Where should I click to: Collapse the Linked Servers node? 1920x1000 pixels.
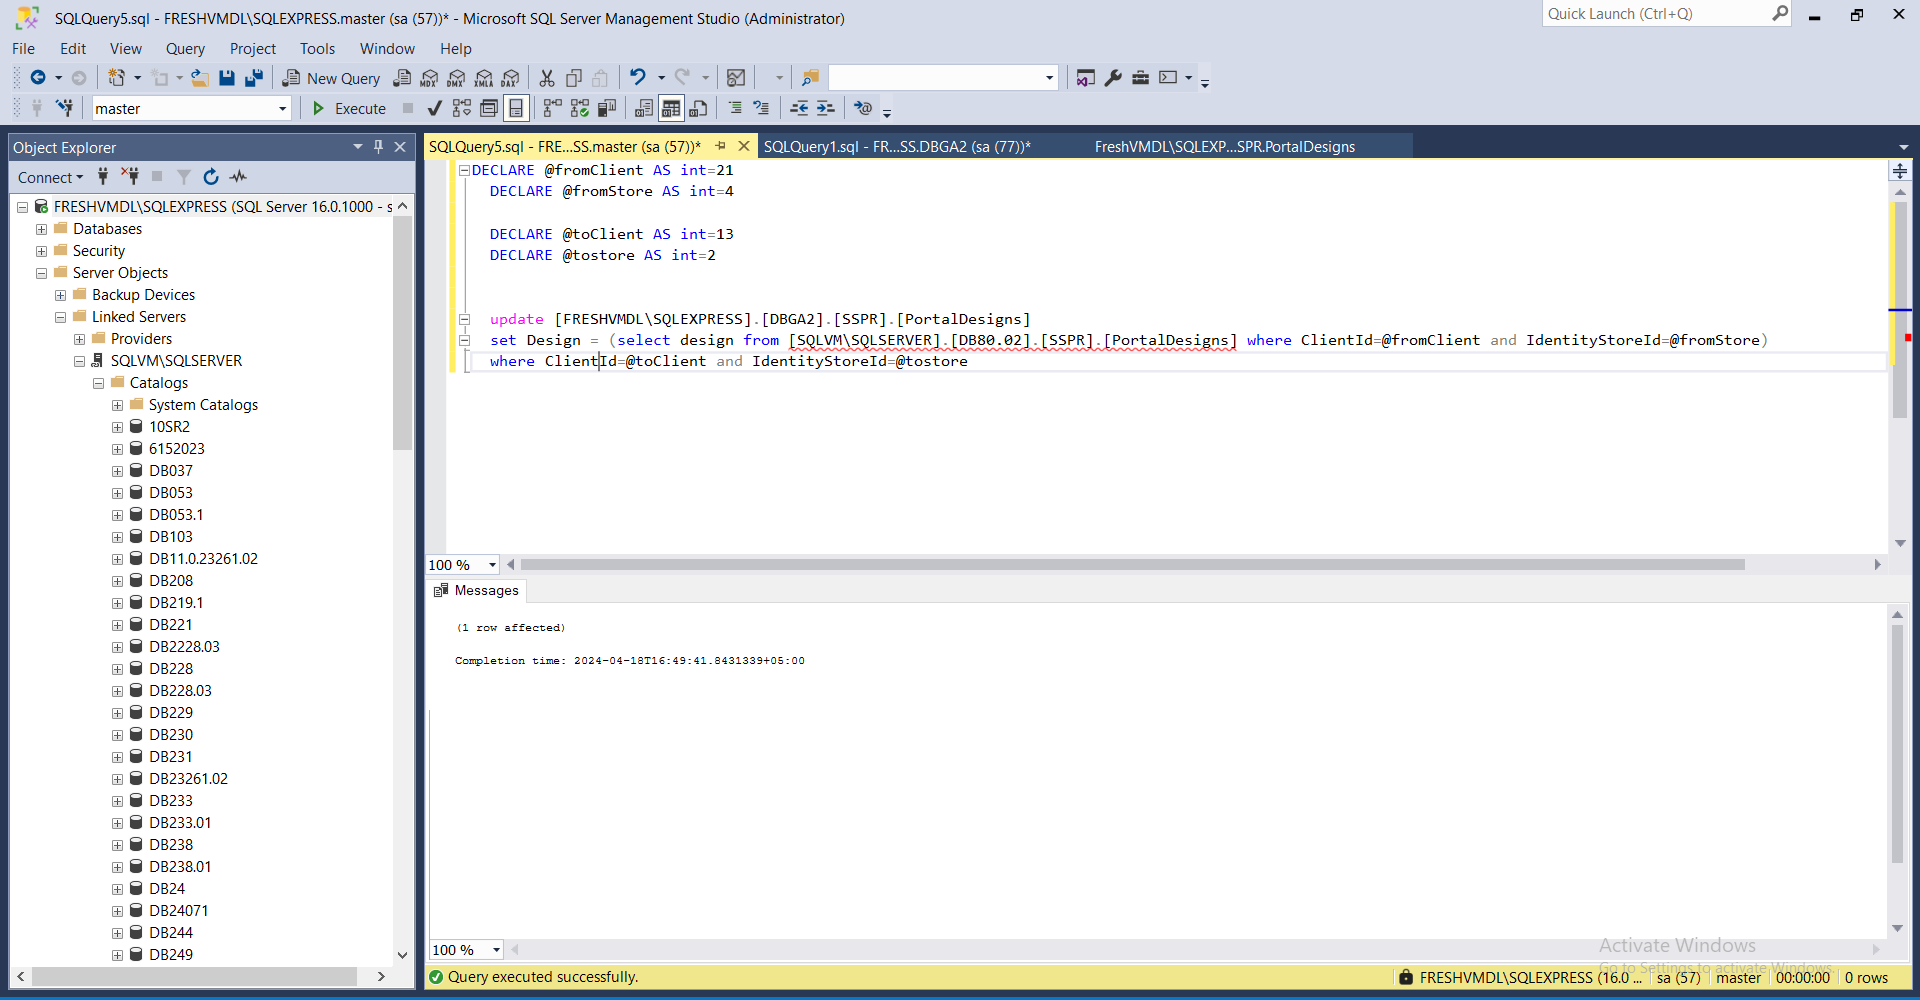[60, 317]
